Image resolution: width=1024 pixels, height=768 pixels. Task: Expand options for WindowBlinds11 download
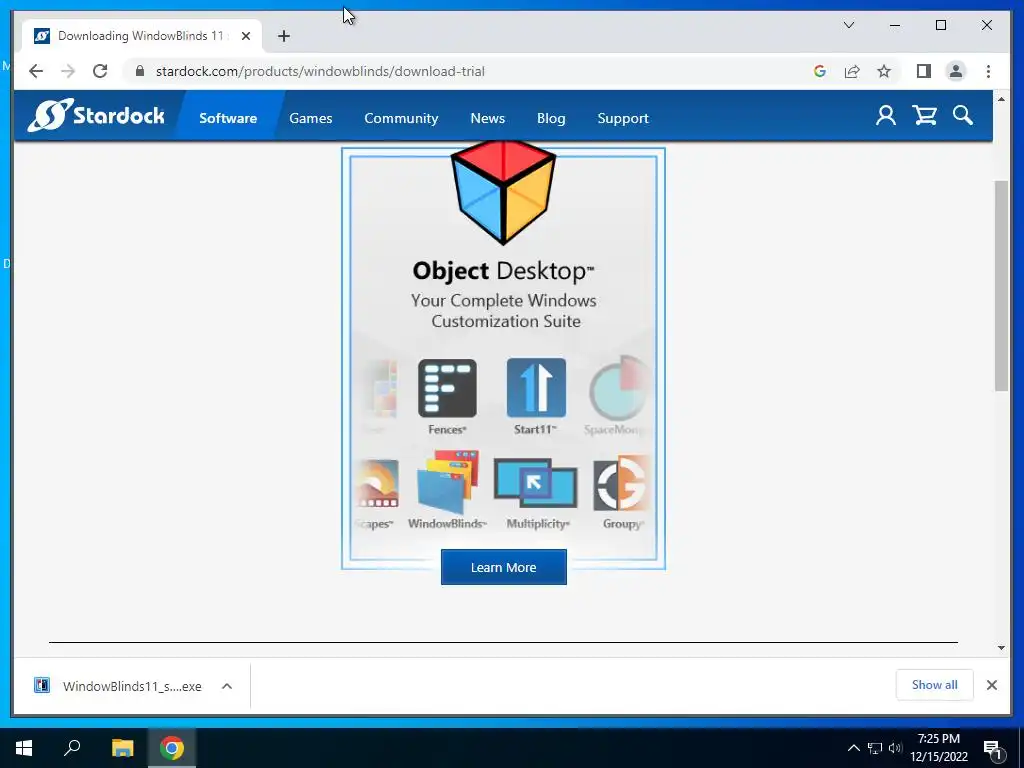pos(227,686)
